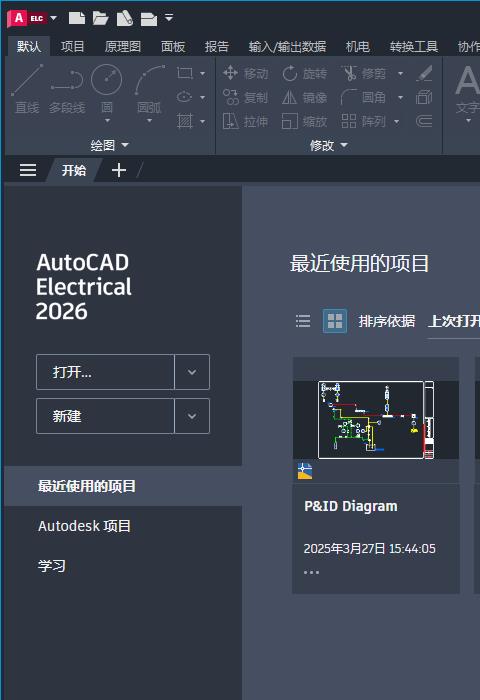The width and height of the screenshot is (480, 700).
Task: Select the 阵列 (Array) tool
Action: pos(363,121)
